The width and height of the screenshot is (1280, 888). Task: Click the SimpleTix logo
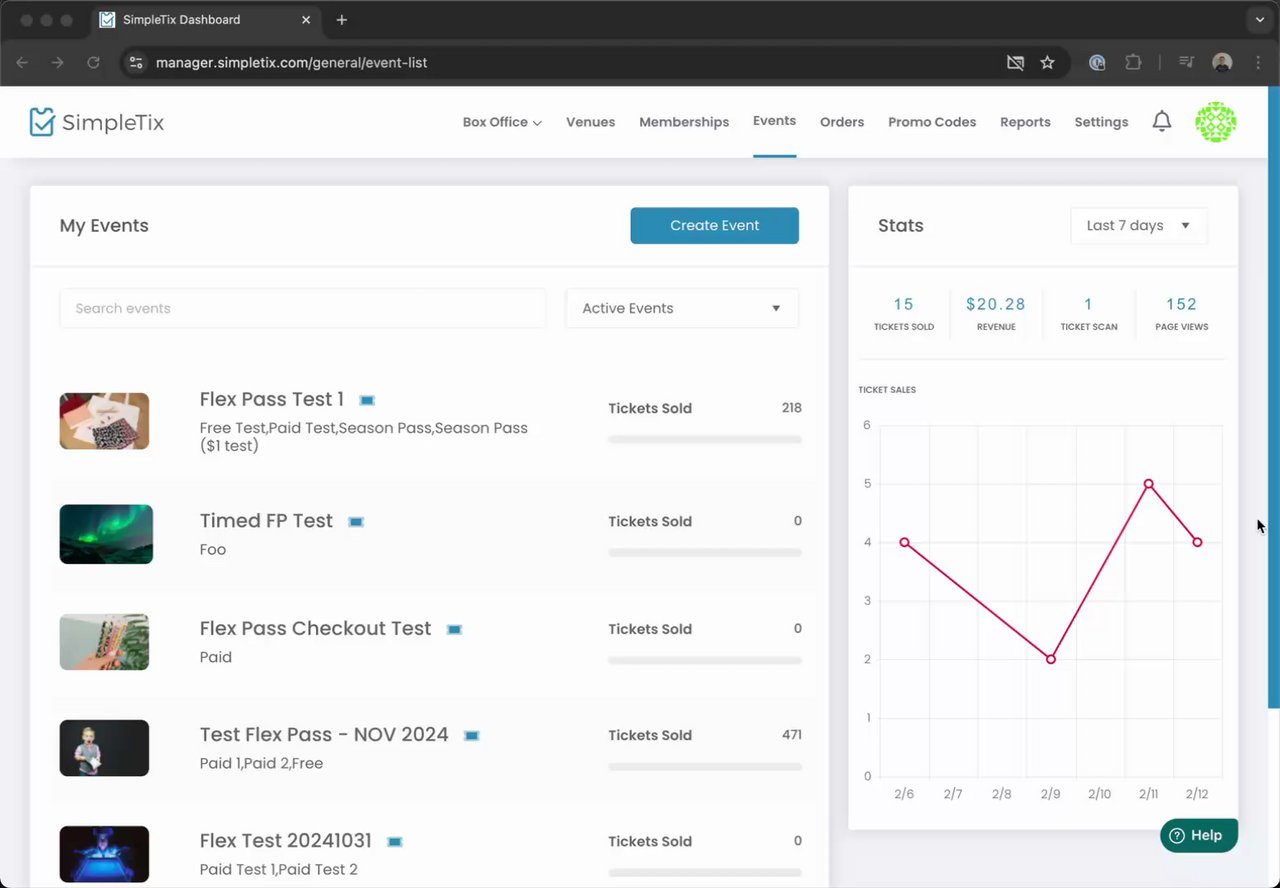click(97, 122)
